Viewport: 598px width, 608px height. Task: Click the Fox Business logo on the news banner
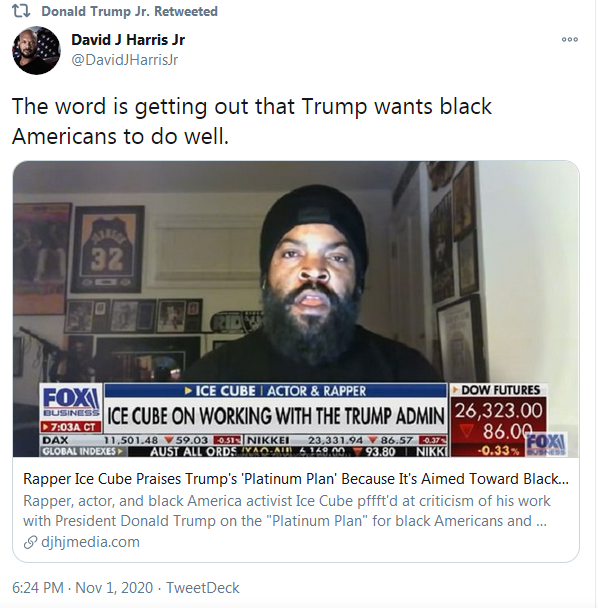pos(71,402)
